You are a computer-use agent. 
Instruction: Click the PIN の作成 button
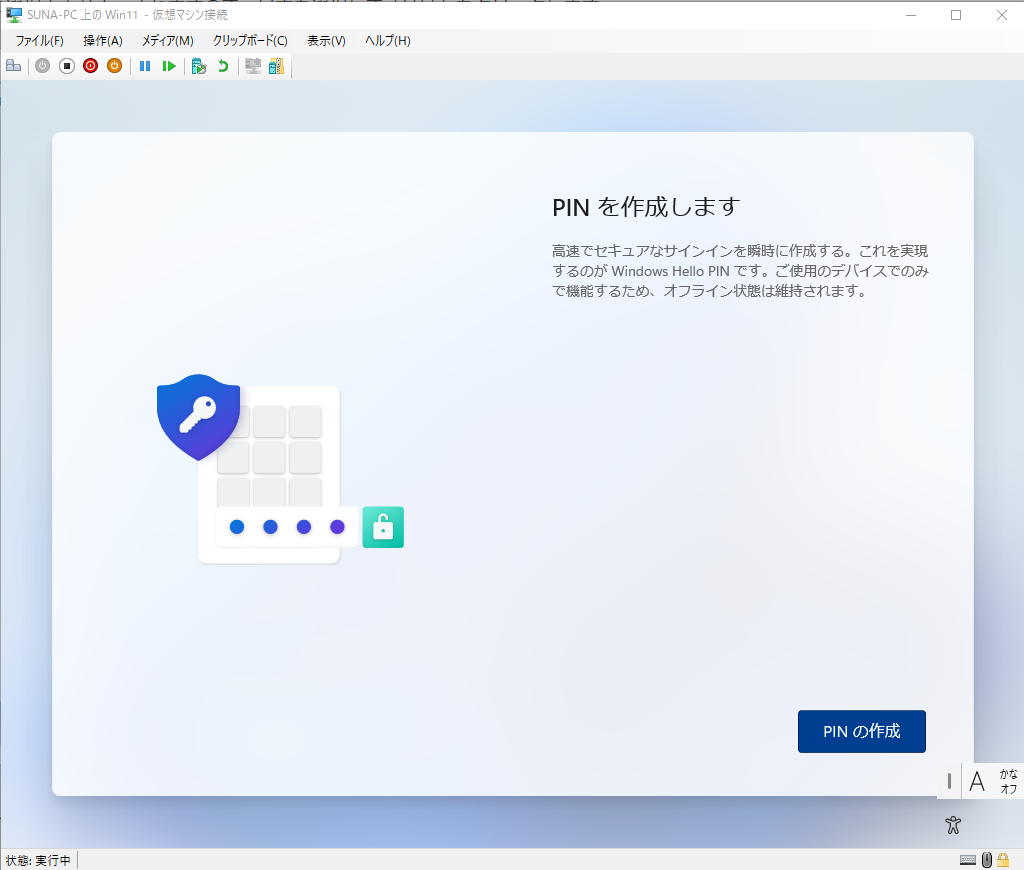click(861, 732)
